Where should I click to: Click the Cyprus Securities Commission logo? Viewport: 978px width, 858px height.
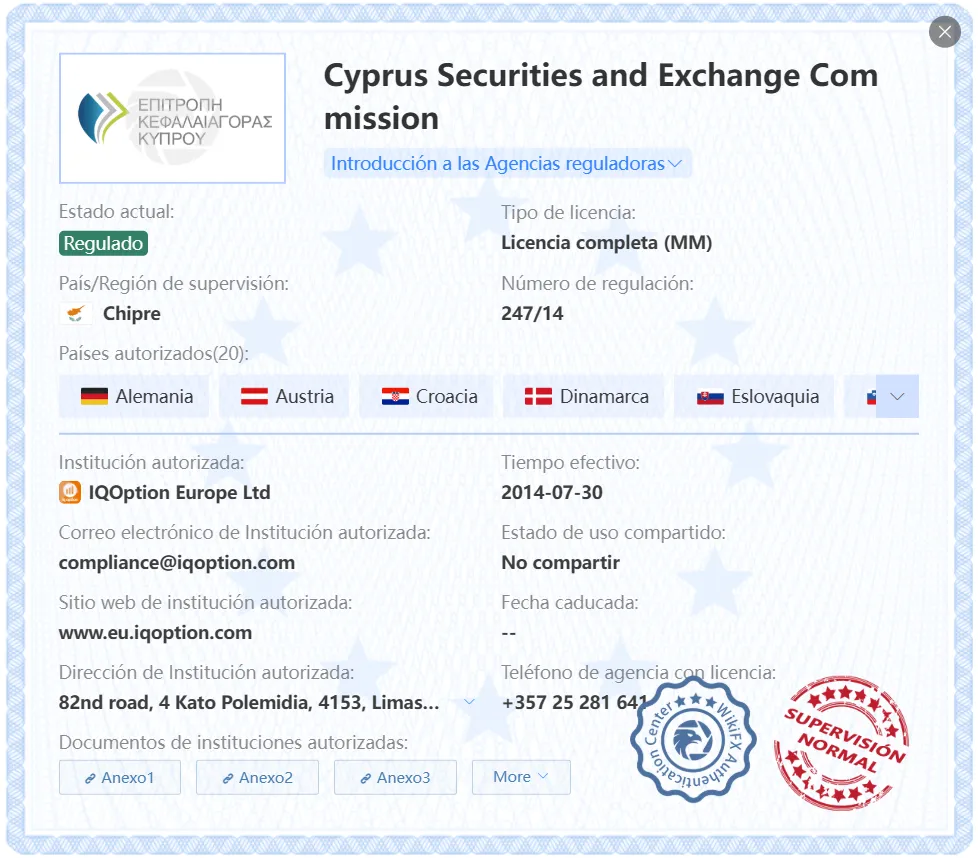(172, 118)
